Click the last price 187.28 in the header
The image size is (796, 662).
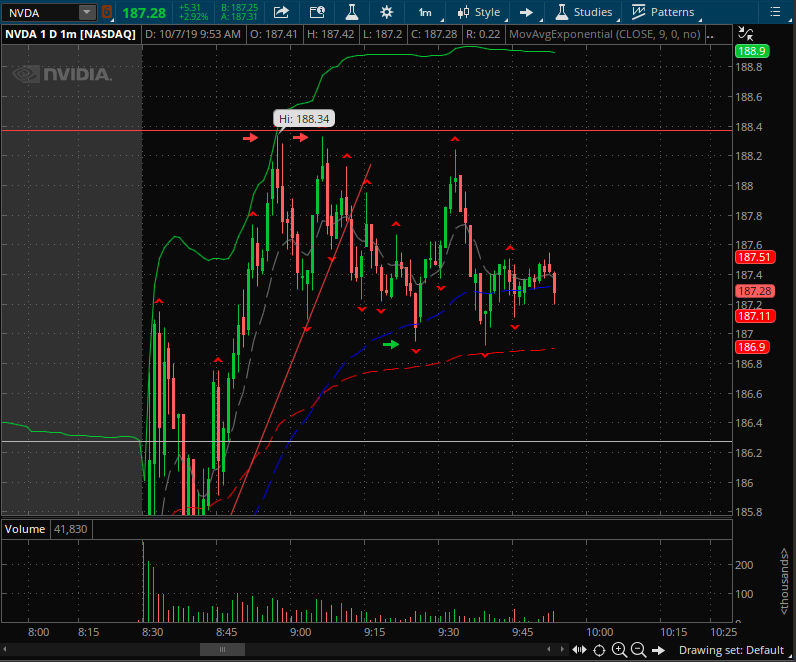(x=144, y=13)
